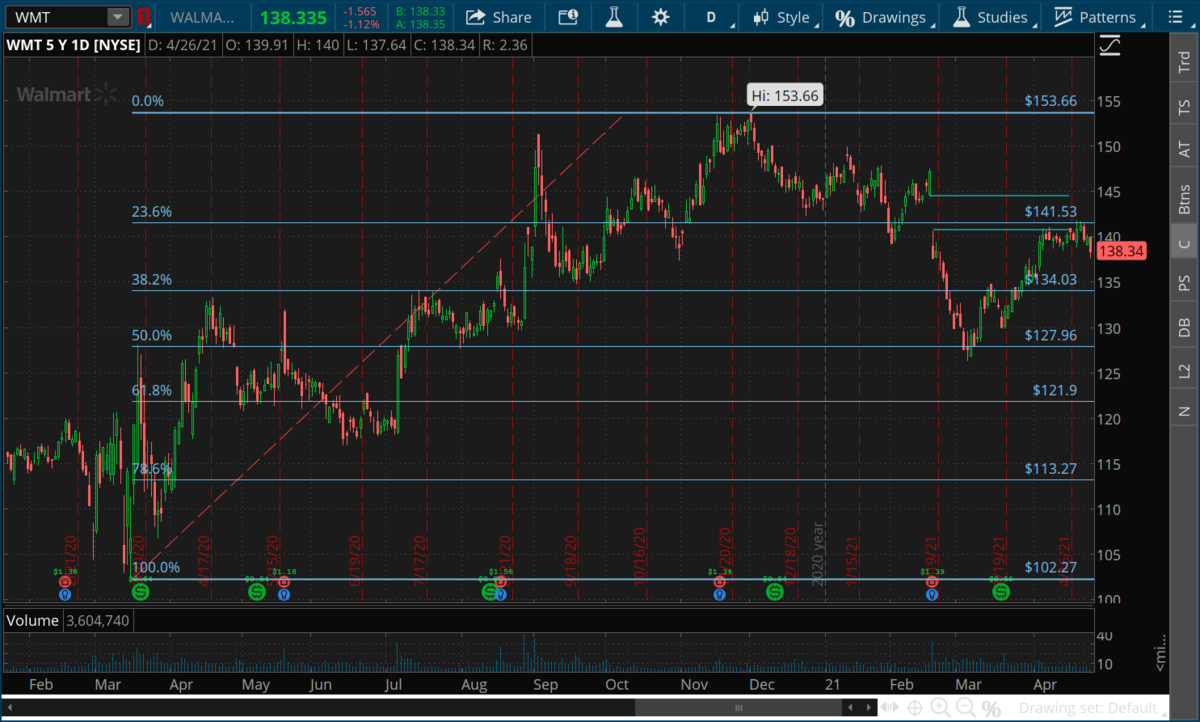Click scrollbar right arrow button
The height and width of the screenshot is (722, 1200).
tap(868, 707)
